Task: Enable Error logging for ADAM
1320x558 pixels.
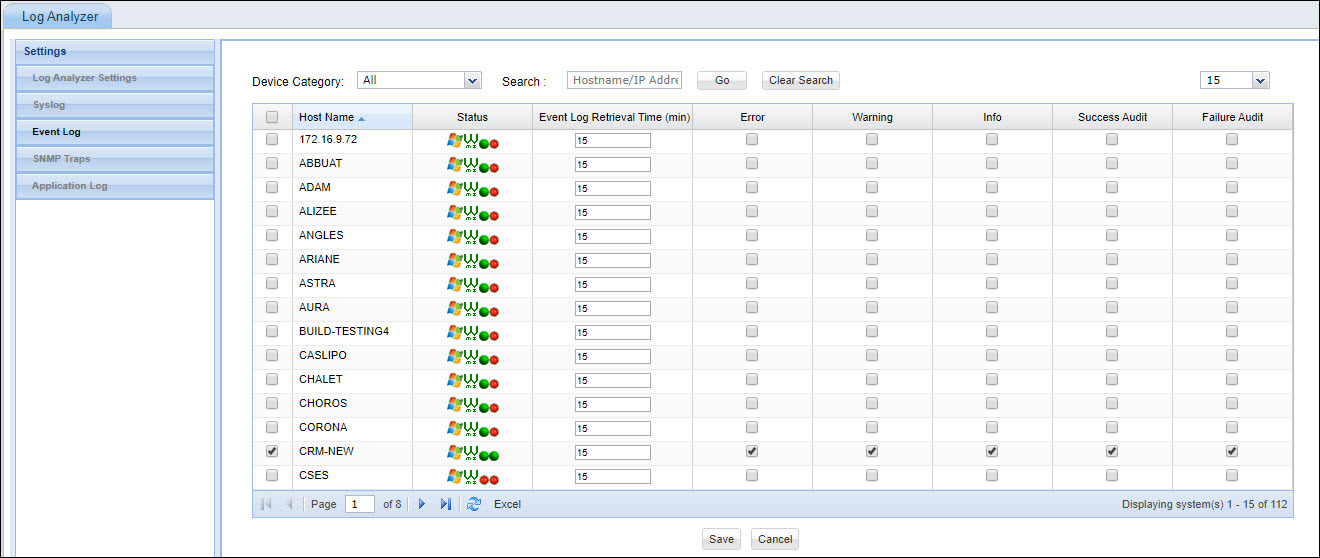Action: [752, 188]
